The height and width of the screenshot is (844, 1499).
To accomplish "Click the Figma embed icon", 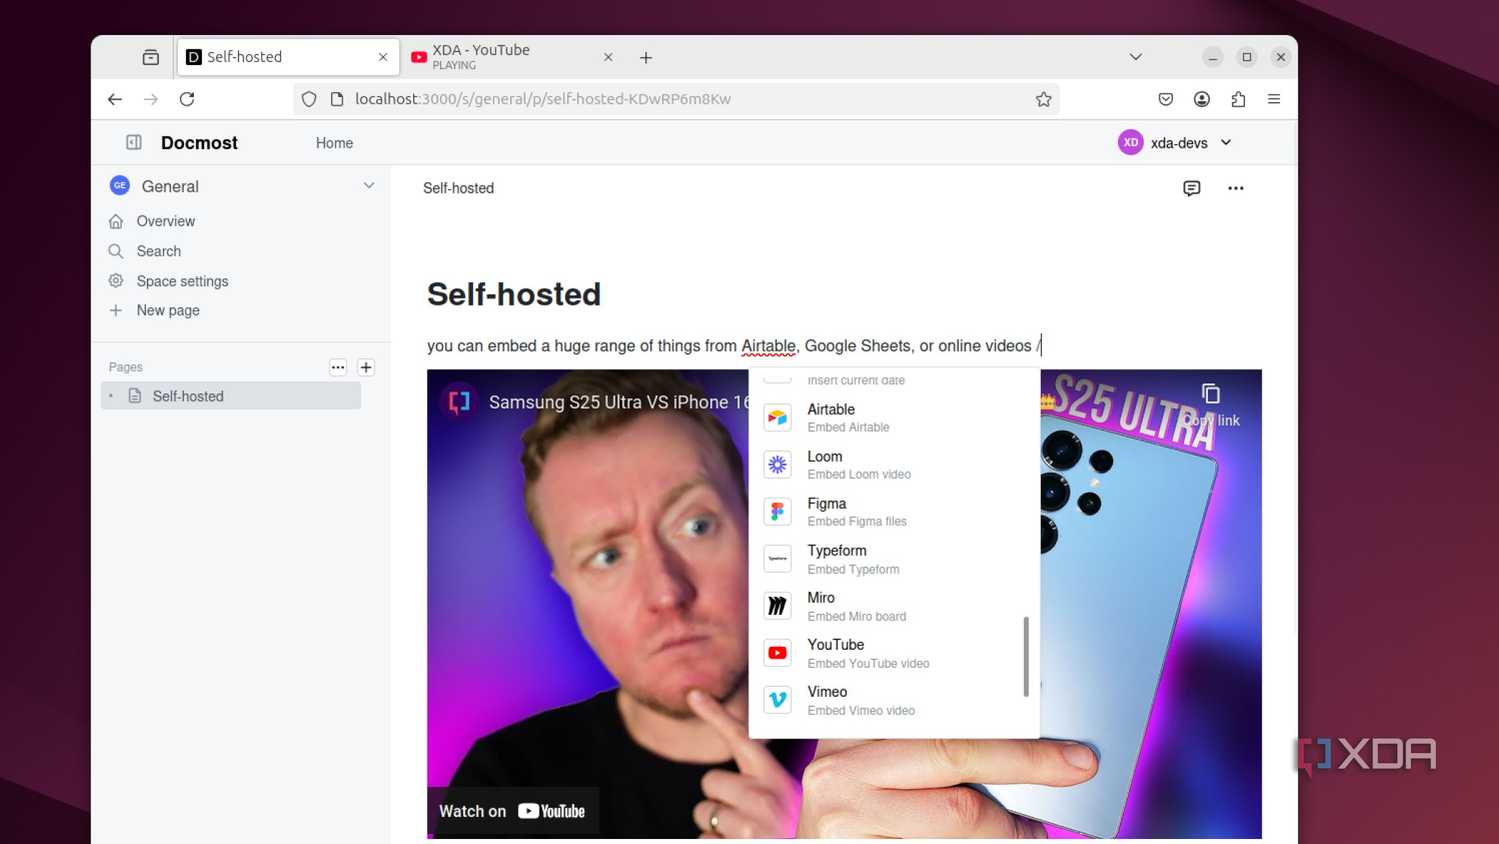I will (x=777, y=511).
